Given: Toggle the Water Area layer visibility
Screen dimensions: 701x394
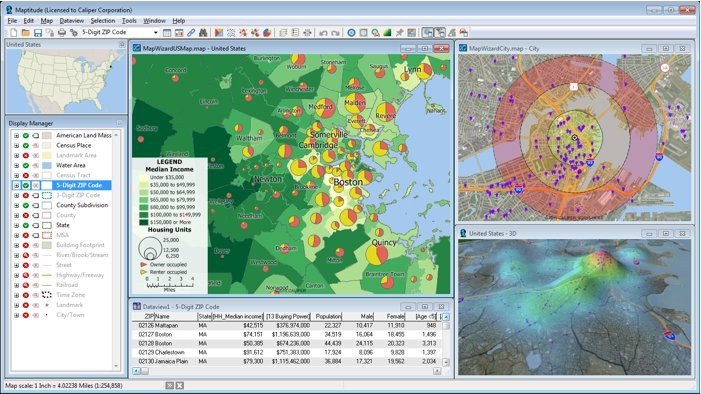Looking at the screenshot, I should tap(26, 165).
